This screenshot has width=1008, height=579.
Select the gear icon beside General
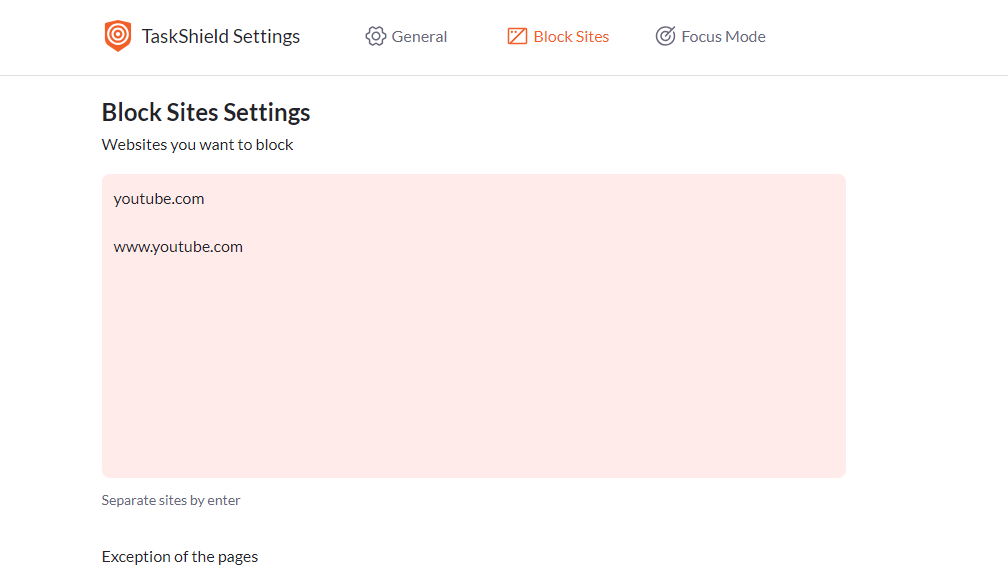click(x=375, y=36)
